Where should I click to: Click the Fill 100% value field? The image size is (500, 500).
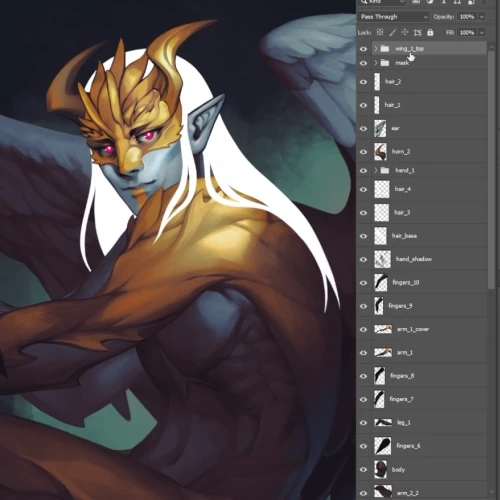pyautogui.click(x=467, y=32)
